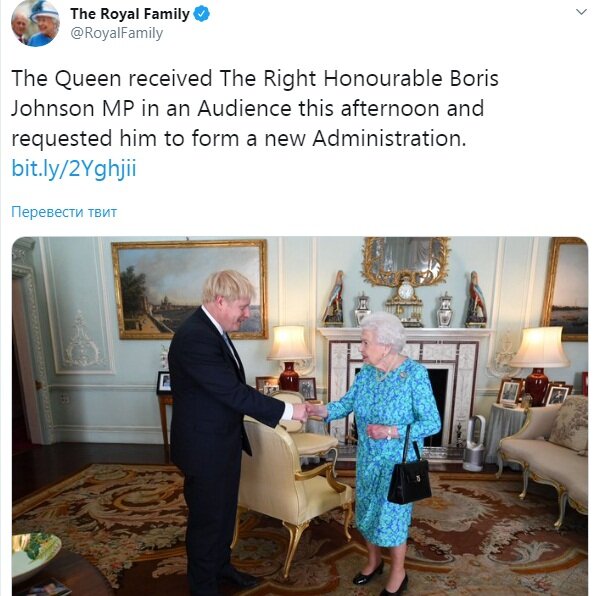Follow the bit.ly/2Yghjii link
Image resolution: width=597 pixels, height=596 pixels.
[x=74, y=168]
